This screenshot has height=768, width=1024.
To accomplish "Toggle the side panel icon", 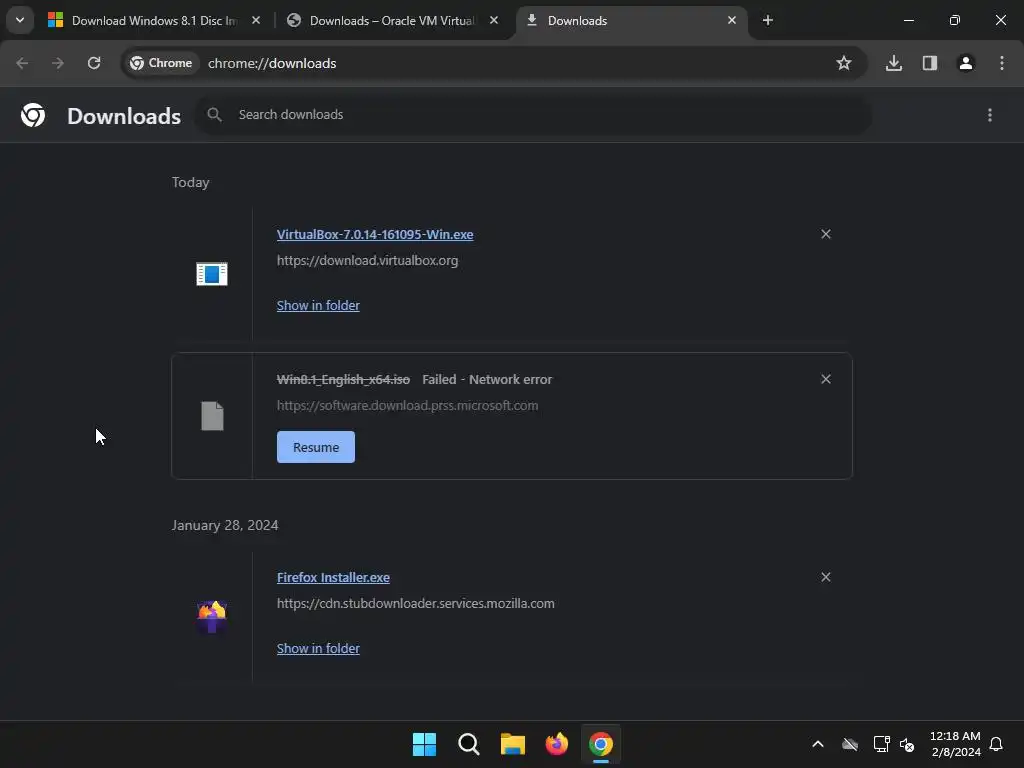I will (x=930, y=63).
